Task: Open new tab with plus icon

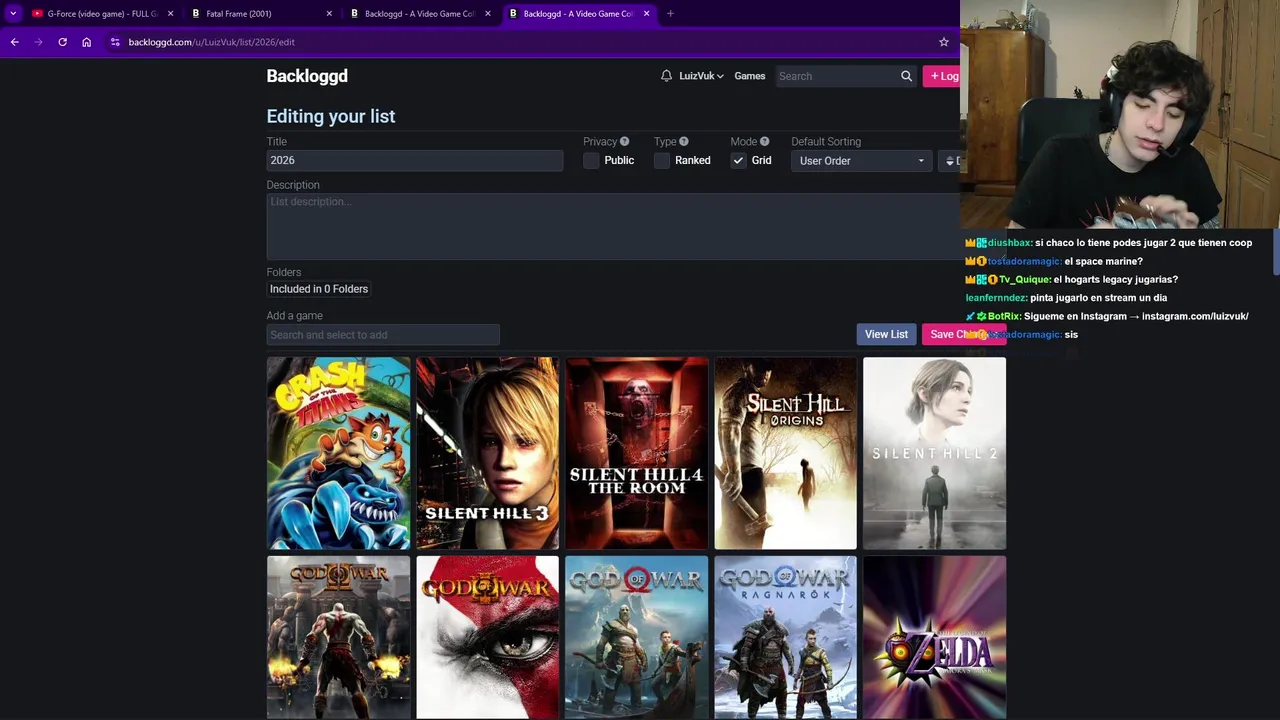Action: 670,14
